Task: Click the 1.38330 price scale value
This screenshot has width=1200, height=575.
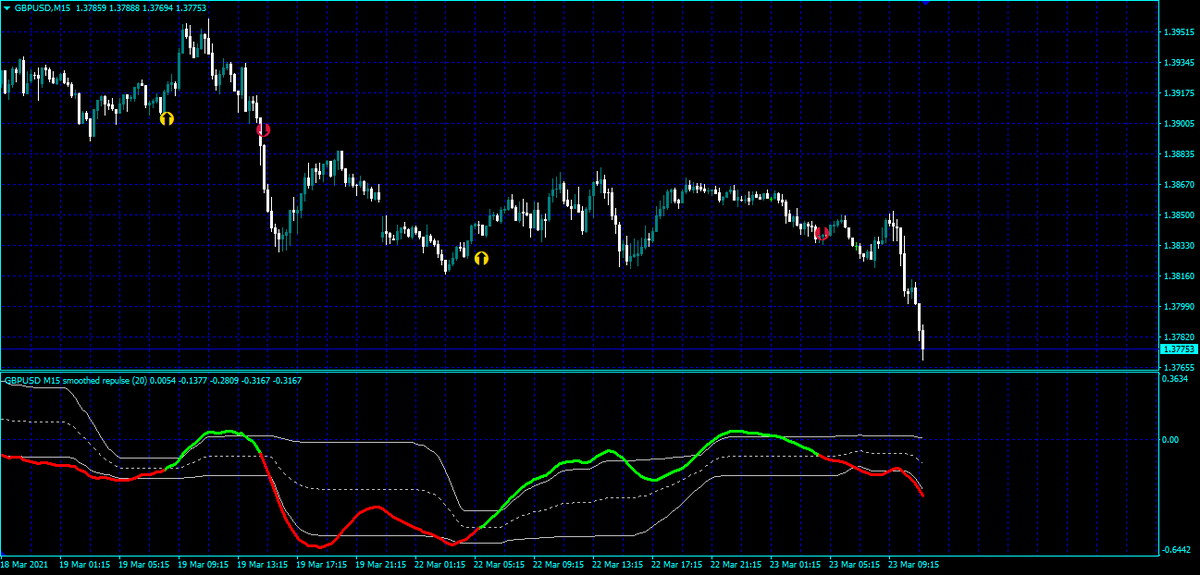Action: (x=1178, y=246)
